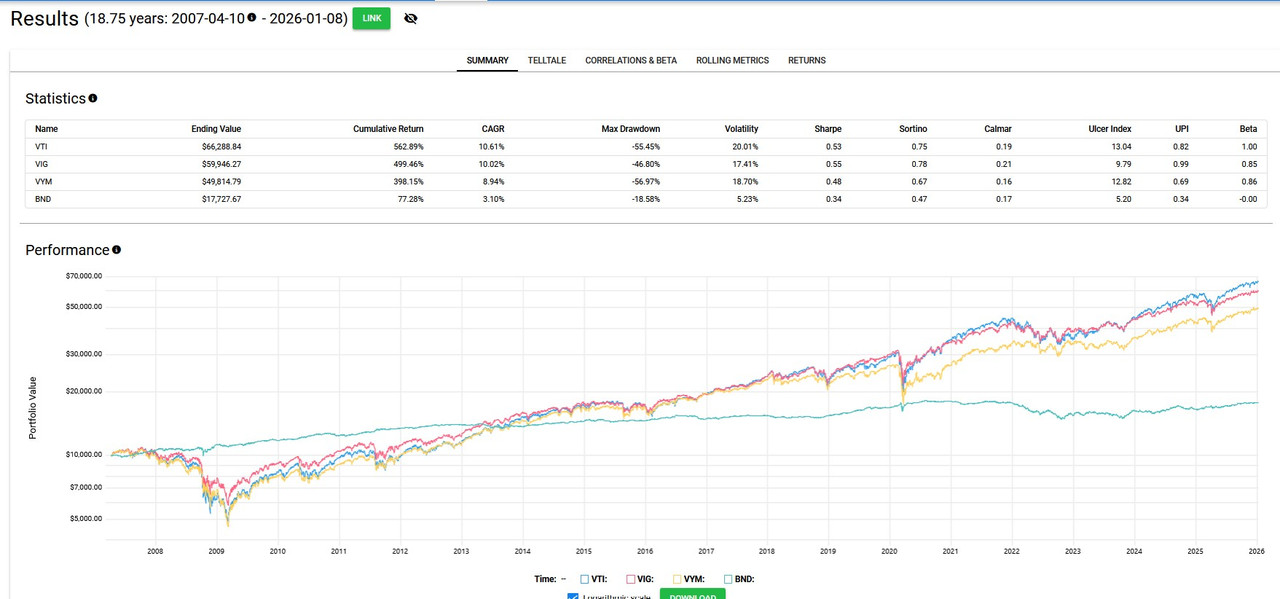This screenshot has width=1280, height=599.
Task: Click the ending value $17,727.67
Action: click(x=221, y=199)
